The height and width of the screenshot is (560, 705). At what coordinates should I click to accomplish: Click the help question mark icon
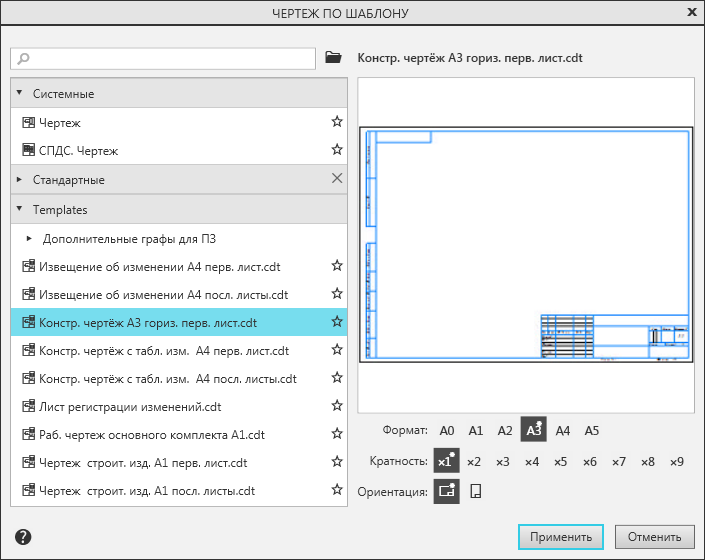pyautogui.click(x=23, y=537)
